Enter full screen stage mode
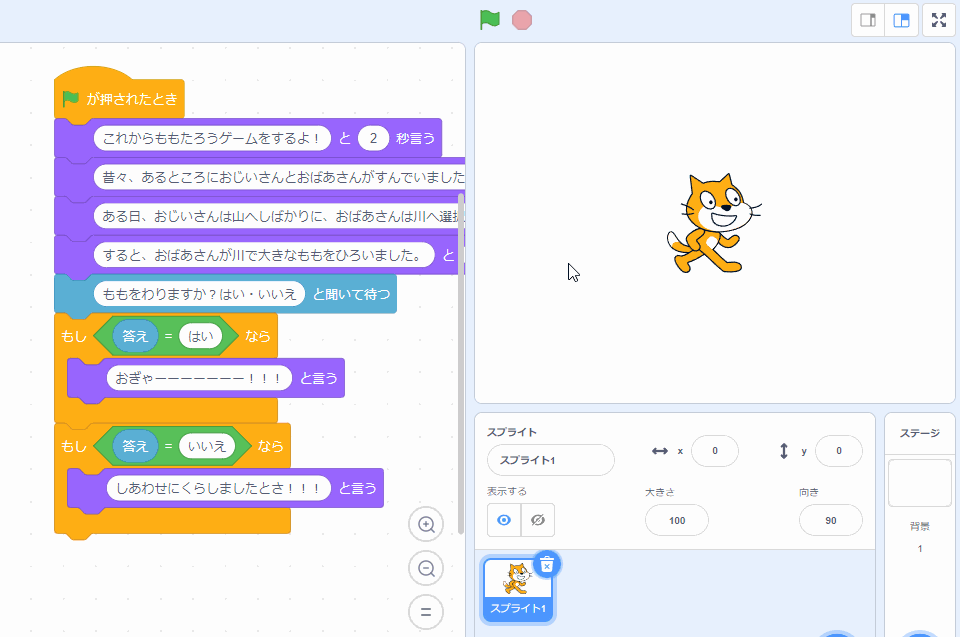The width and height of the screenshot is (960, 637). [x=939, y=20]
